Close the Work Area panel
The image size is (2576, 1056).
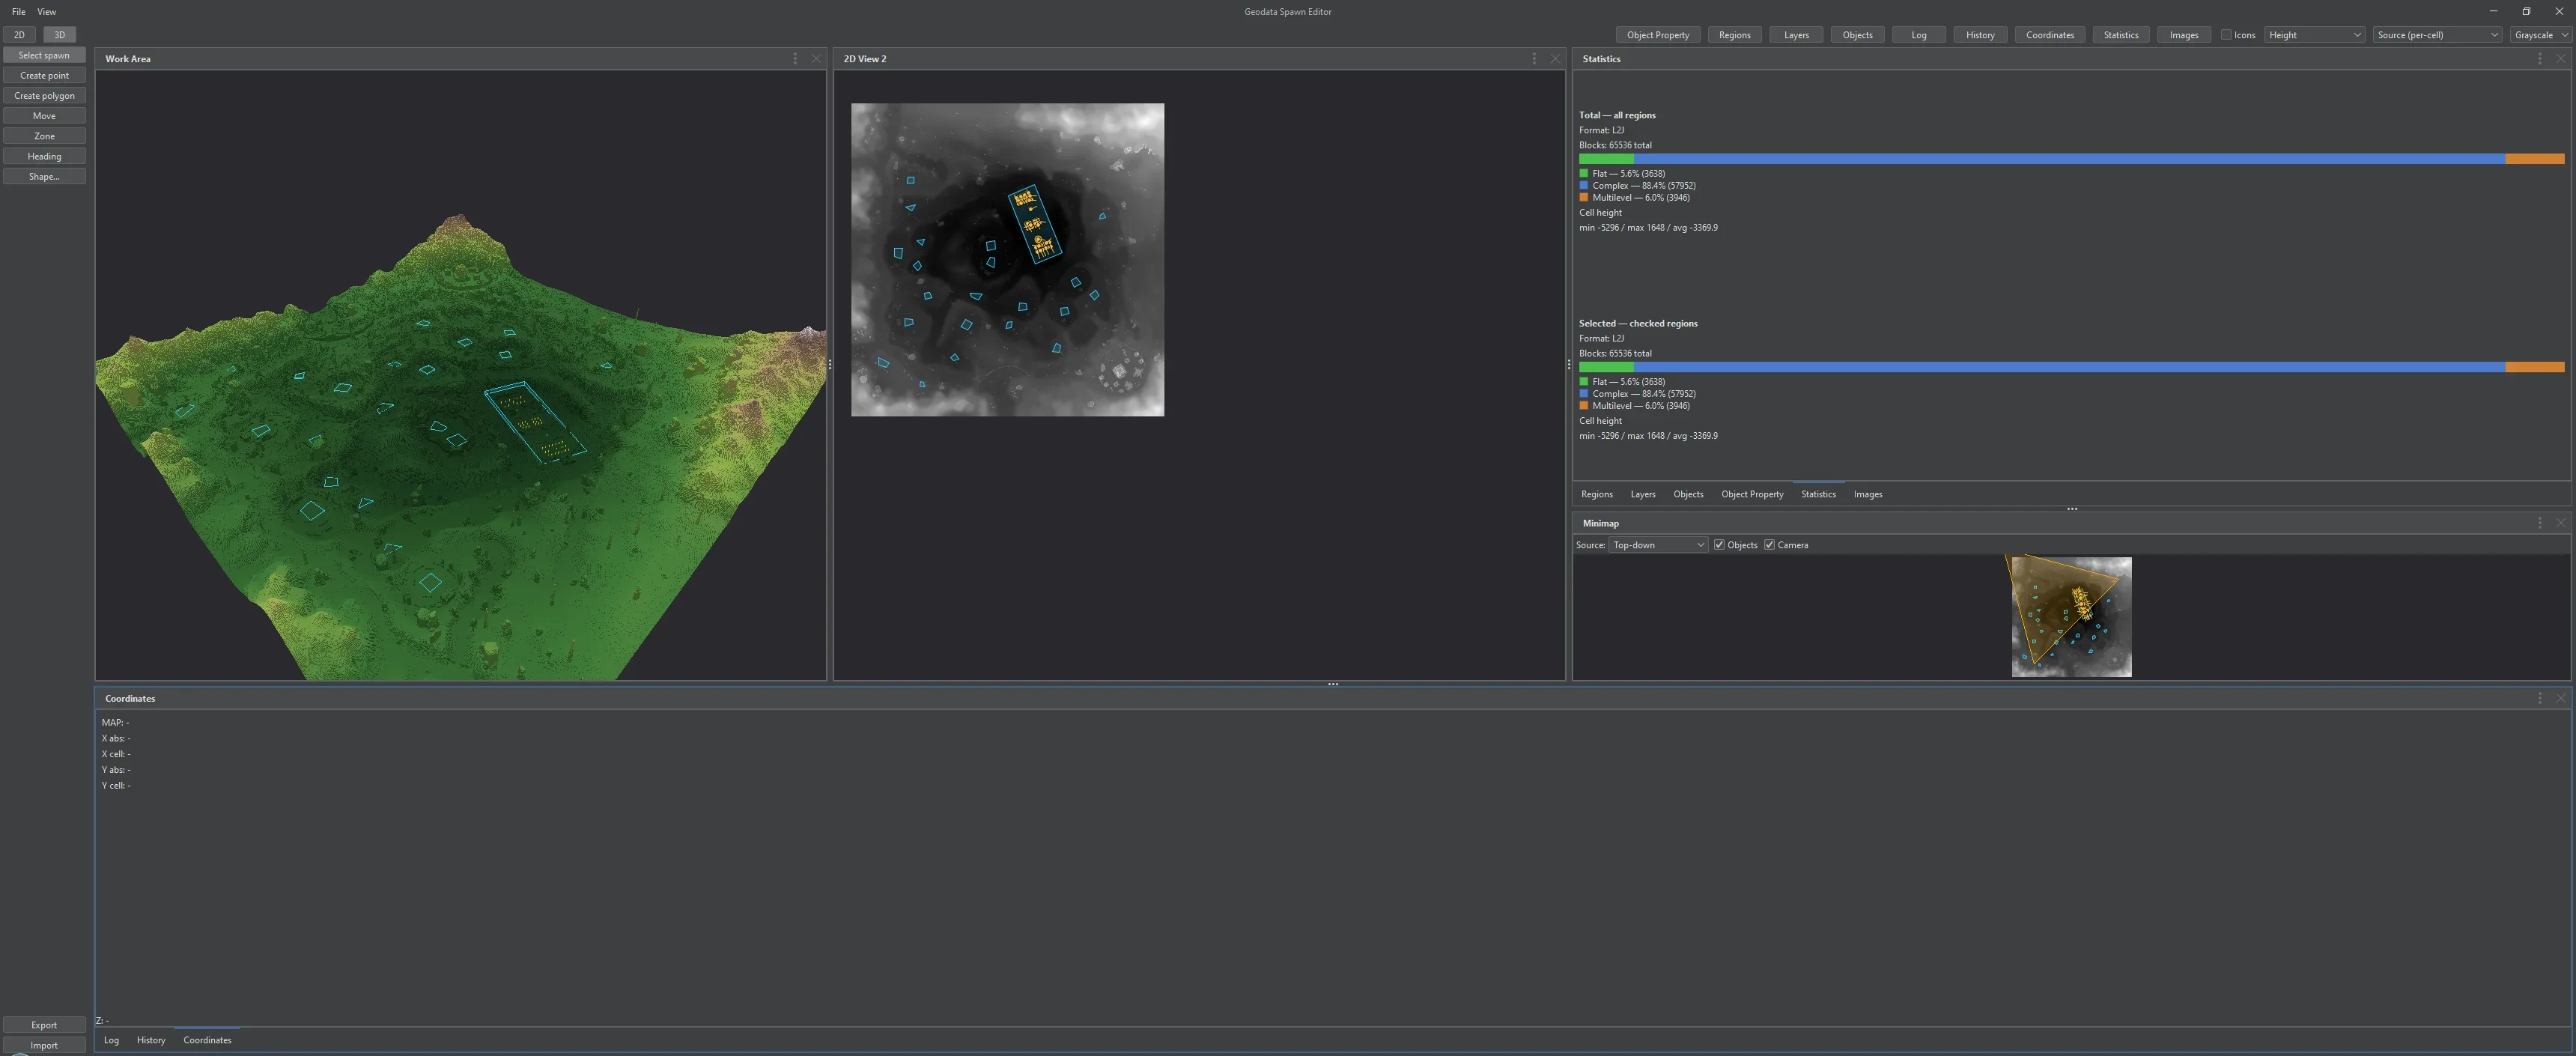point(816,59)
